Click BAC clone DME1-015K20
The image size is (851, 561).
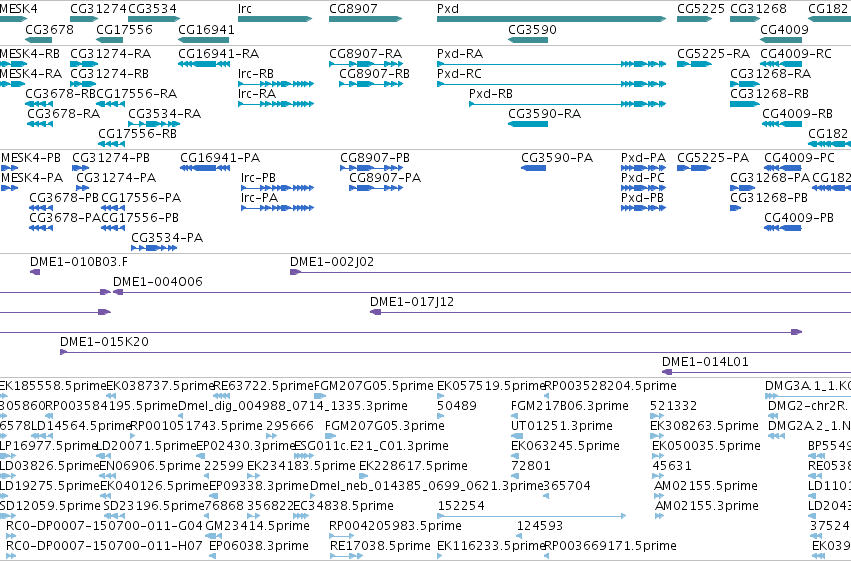104,342
